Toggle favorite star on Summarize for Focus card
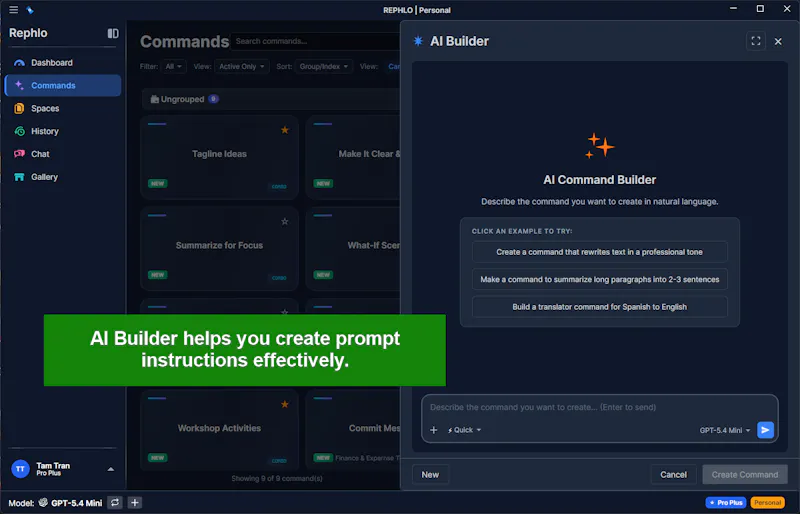 (285, 222)
